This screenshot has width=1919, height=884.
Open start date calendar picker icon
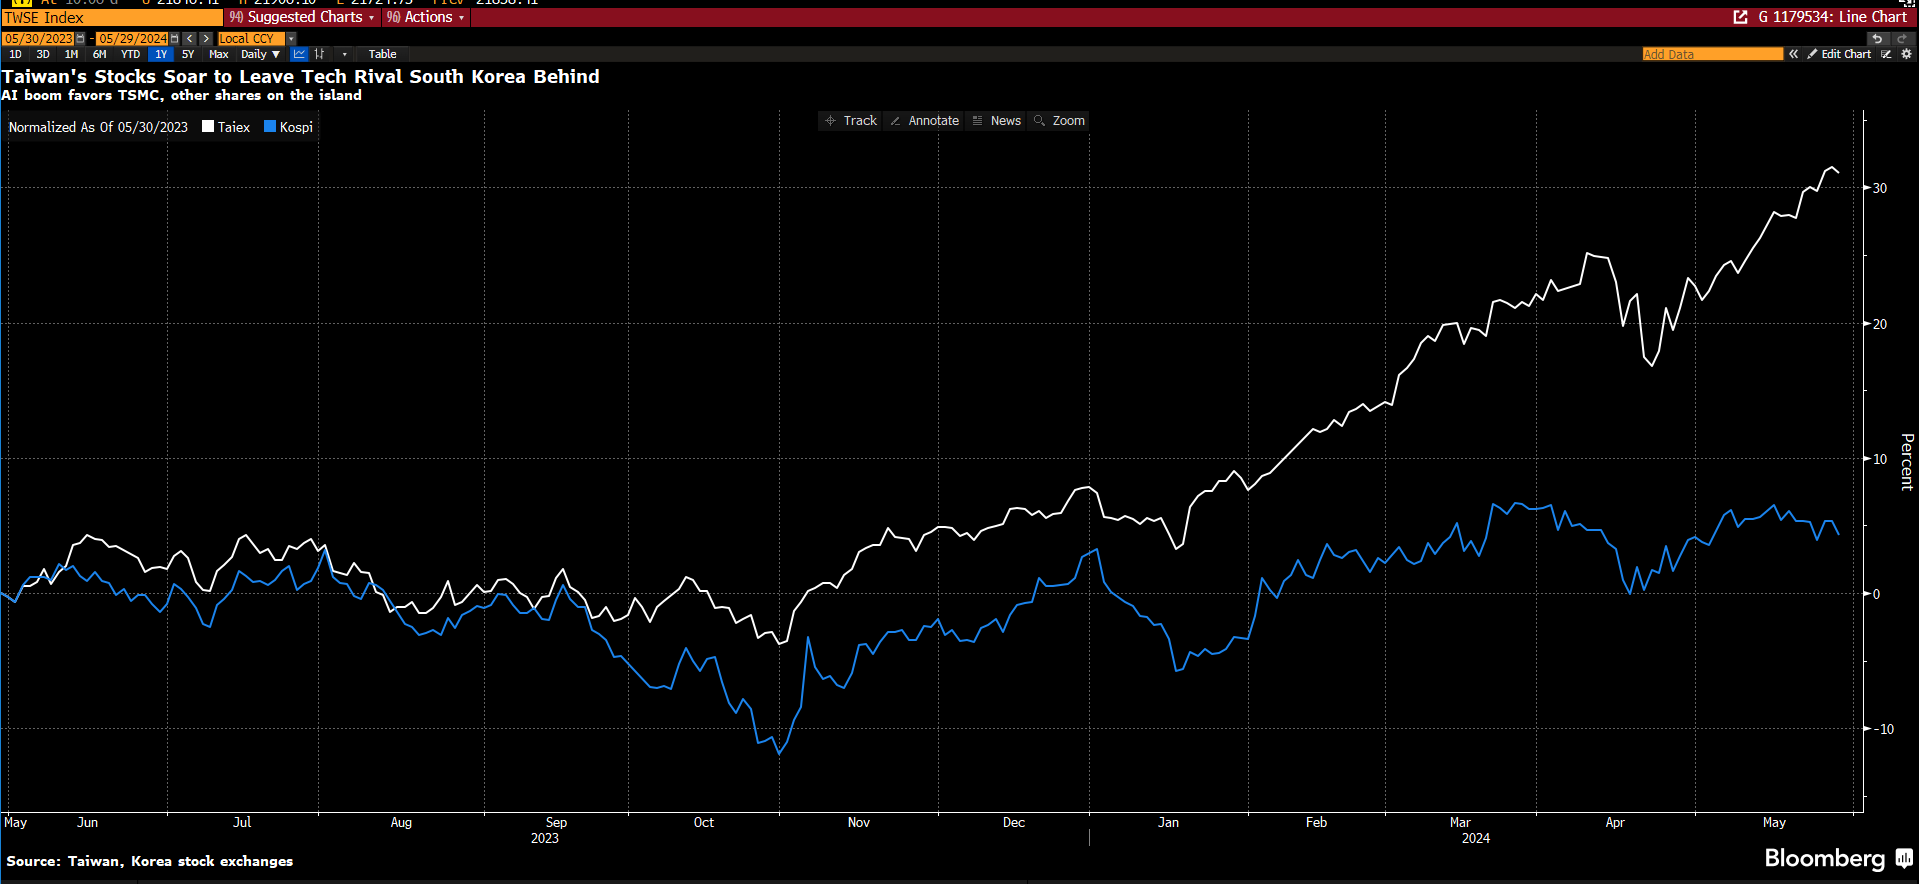pos(80,39)
